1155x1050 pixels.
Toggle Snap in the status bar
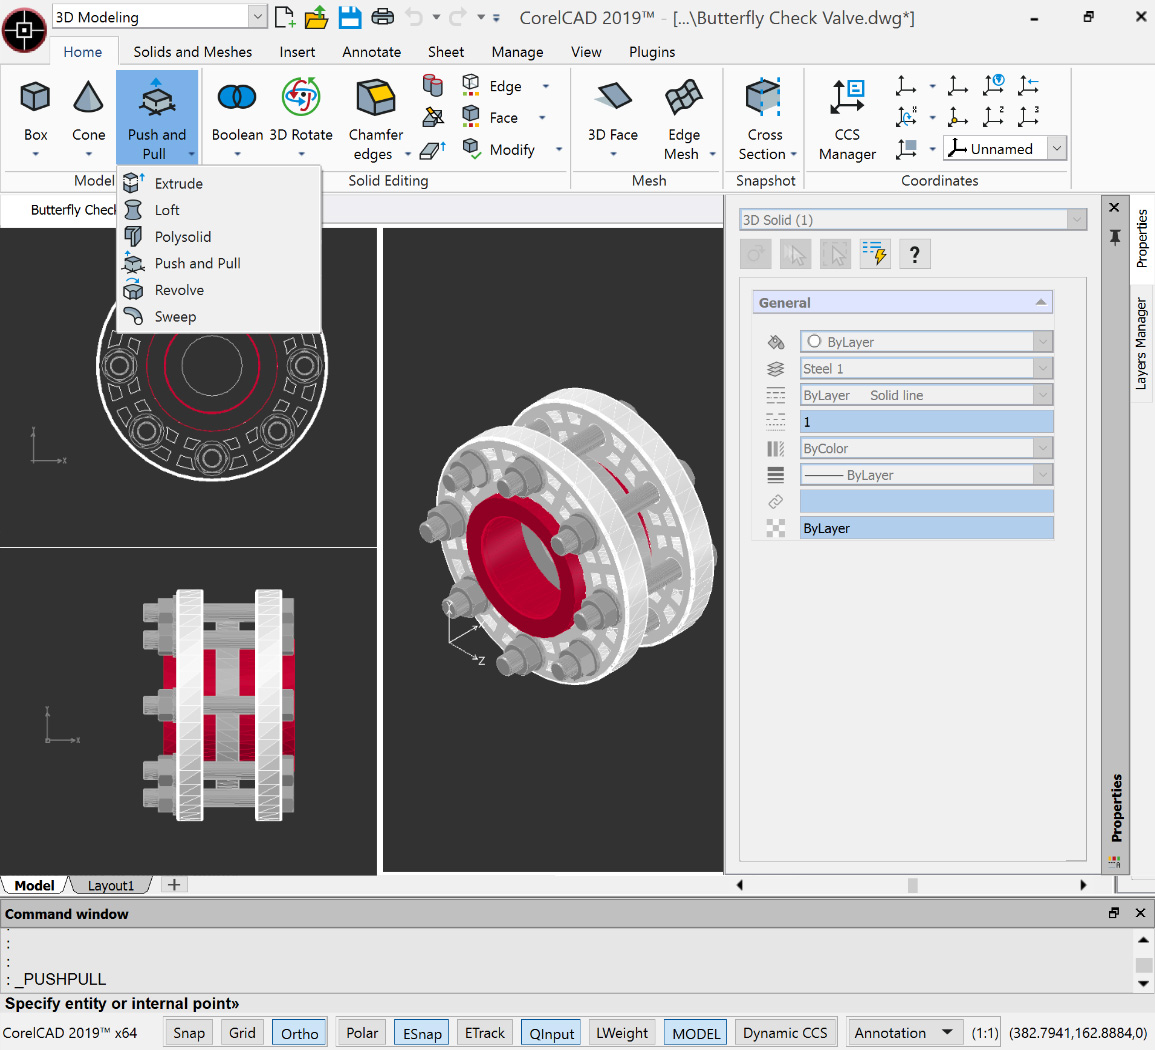tap(189, 1033)
